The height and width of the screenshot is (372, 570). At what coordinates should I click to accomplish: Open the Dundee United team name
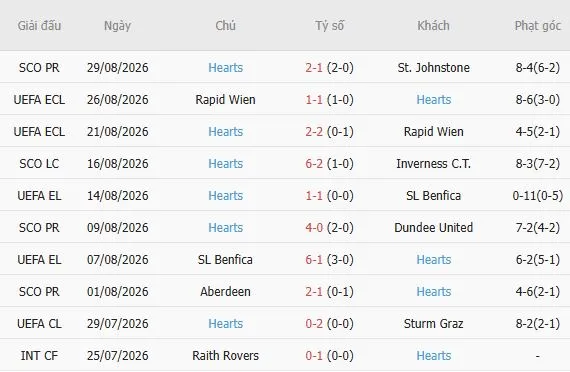(x=433, y=228)
